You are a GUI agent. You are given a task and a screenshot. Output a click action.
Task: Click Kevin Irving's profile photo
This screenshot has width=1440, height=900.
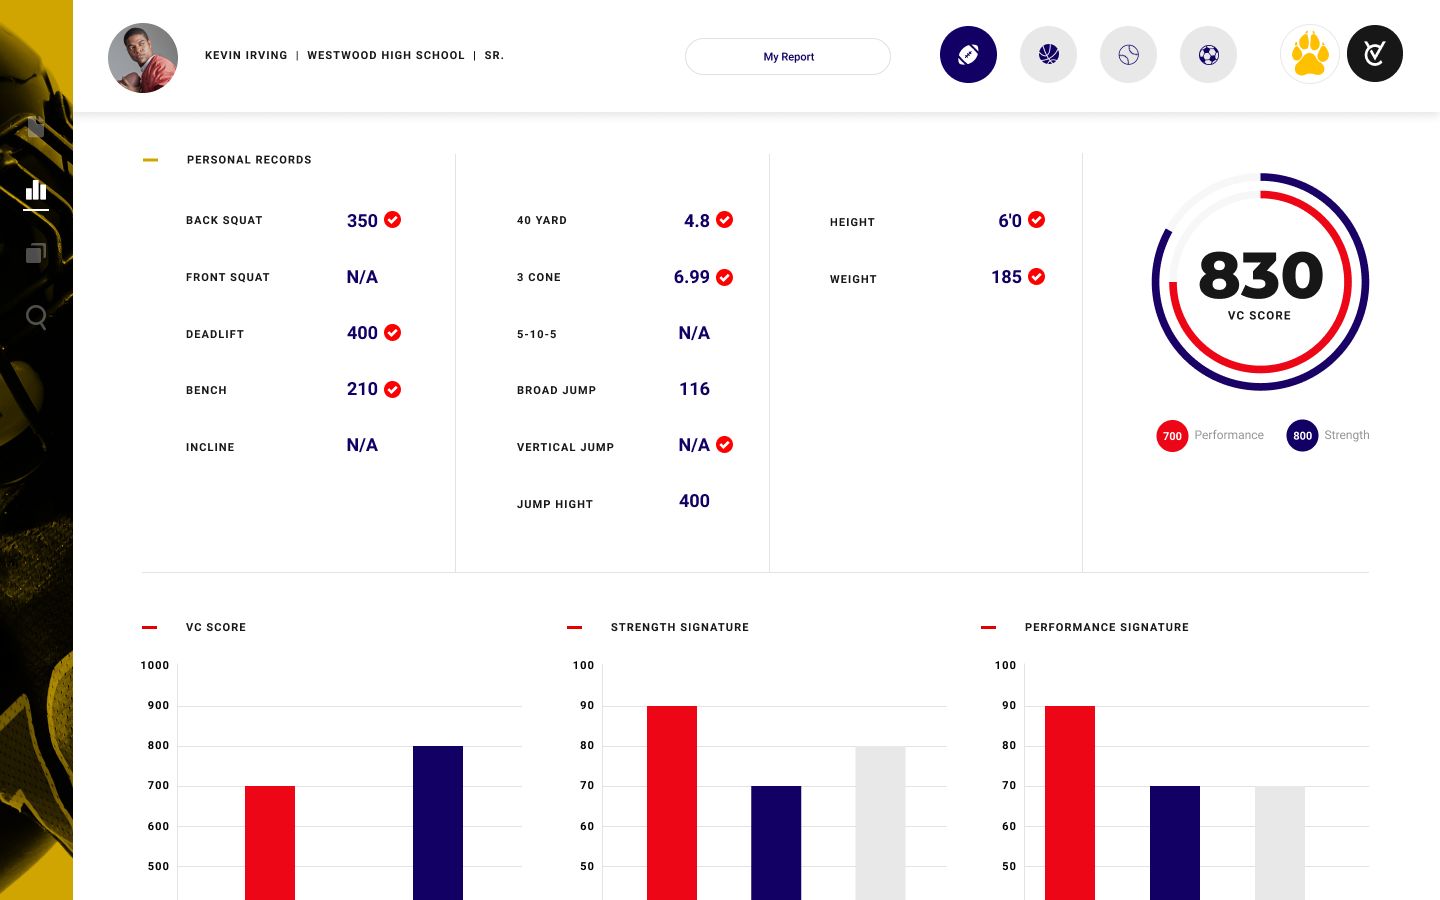point(142,57)
